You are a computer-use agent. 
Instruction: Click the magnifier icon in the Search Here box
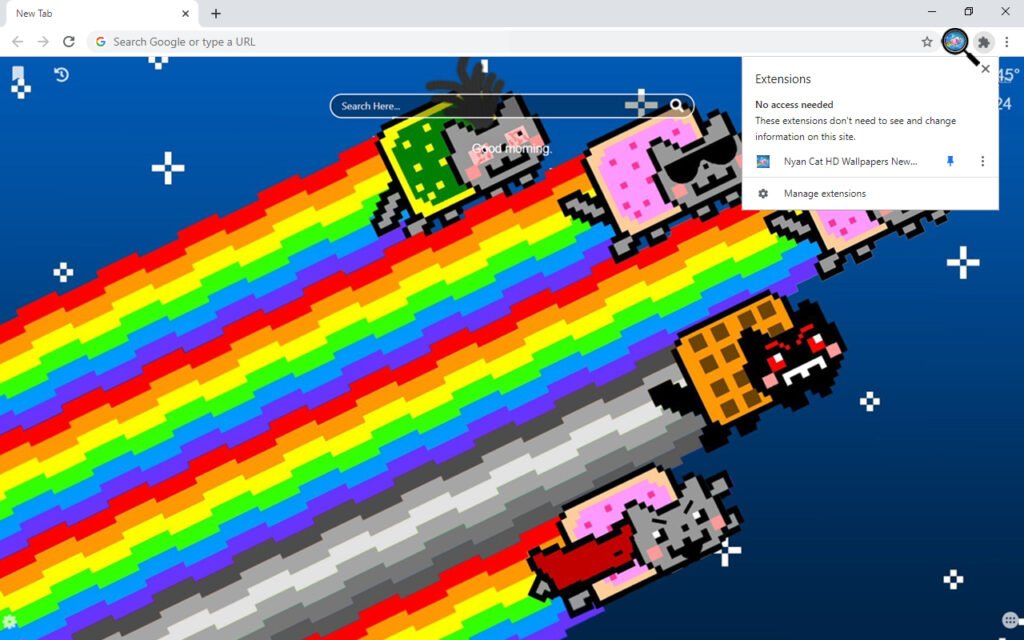coord(677,105)
